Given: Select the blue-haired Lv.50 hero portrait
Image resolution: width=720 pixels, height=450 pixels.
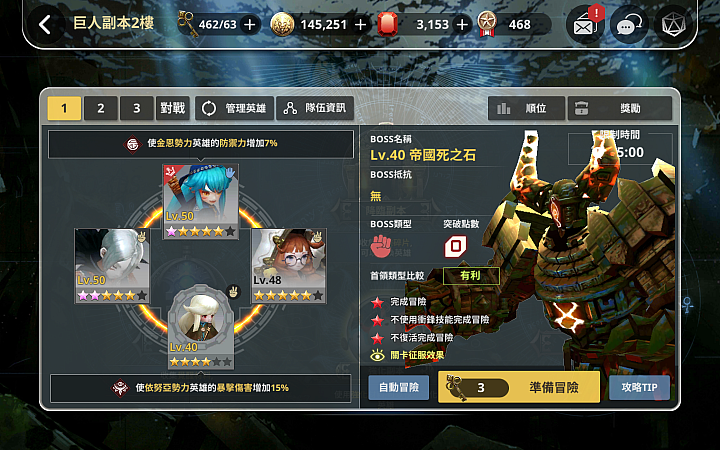Looking at the screenshot, I should (x=201, y=202).
